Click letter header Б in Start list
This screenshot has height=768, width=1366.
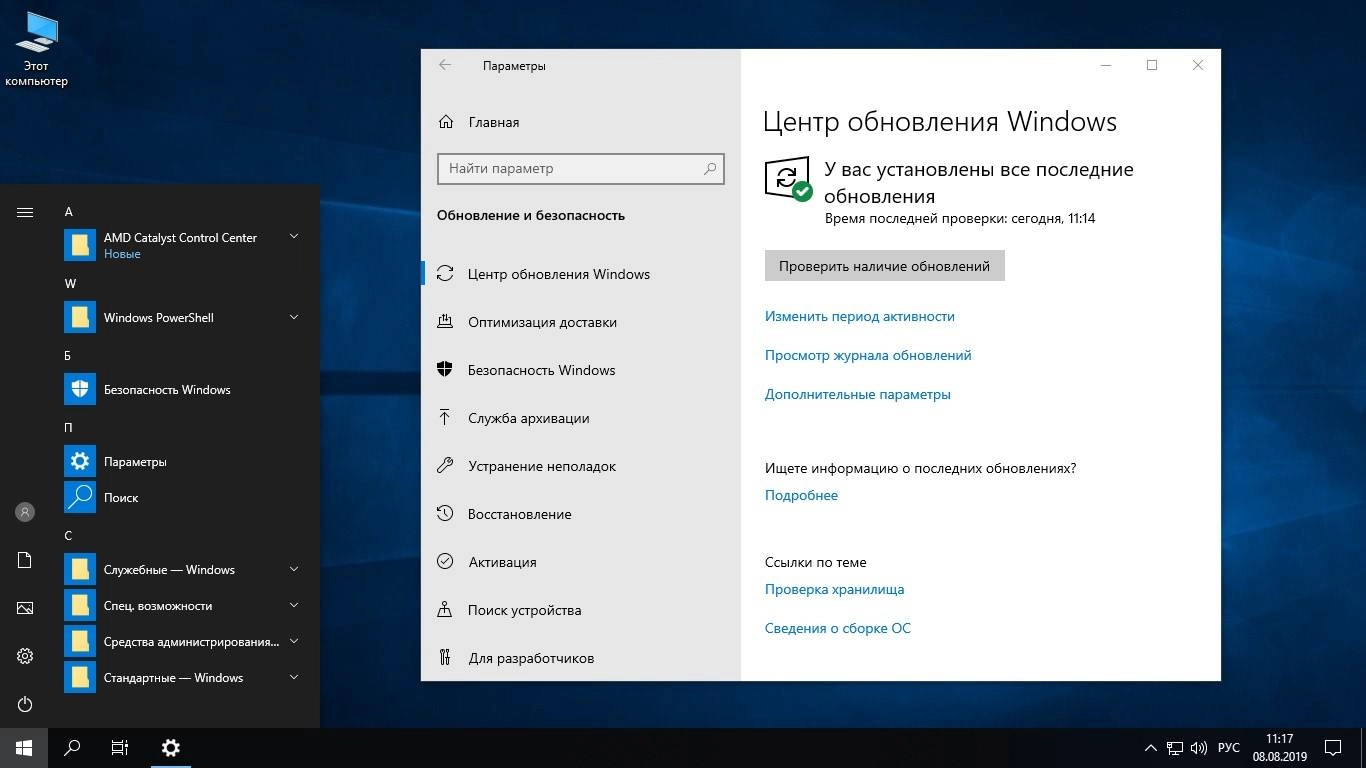click(68, 356)
